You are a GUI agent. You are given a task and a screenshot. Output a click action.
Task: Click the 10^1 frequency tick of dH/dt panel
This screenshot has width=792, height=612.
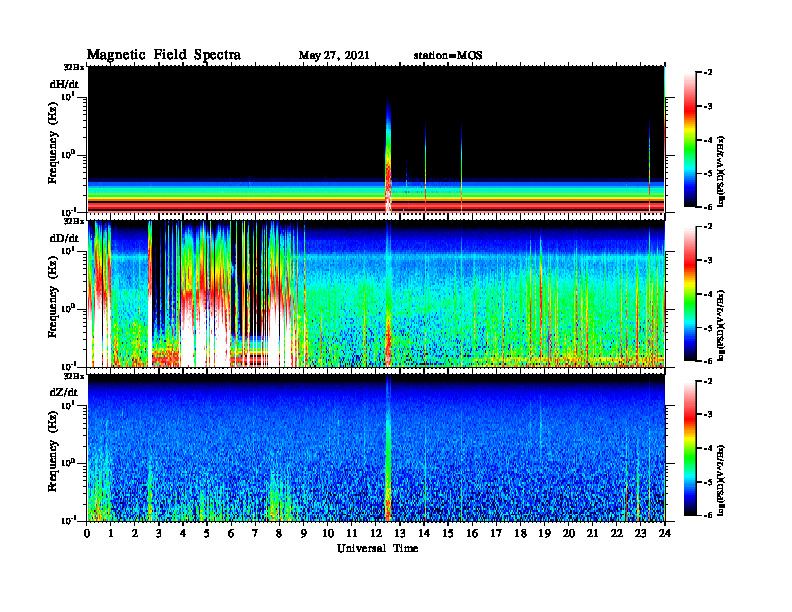68,97
